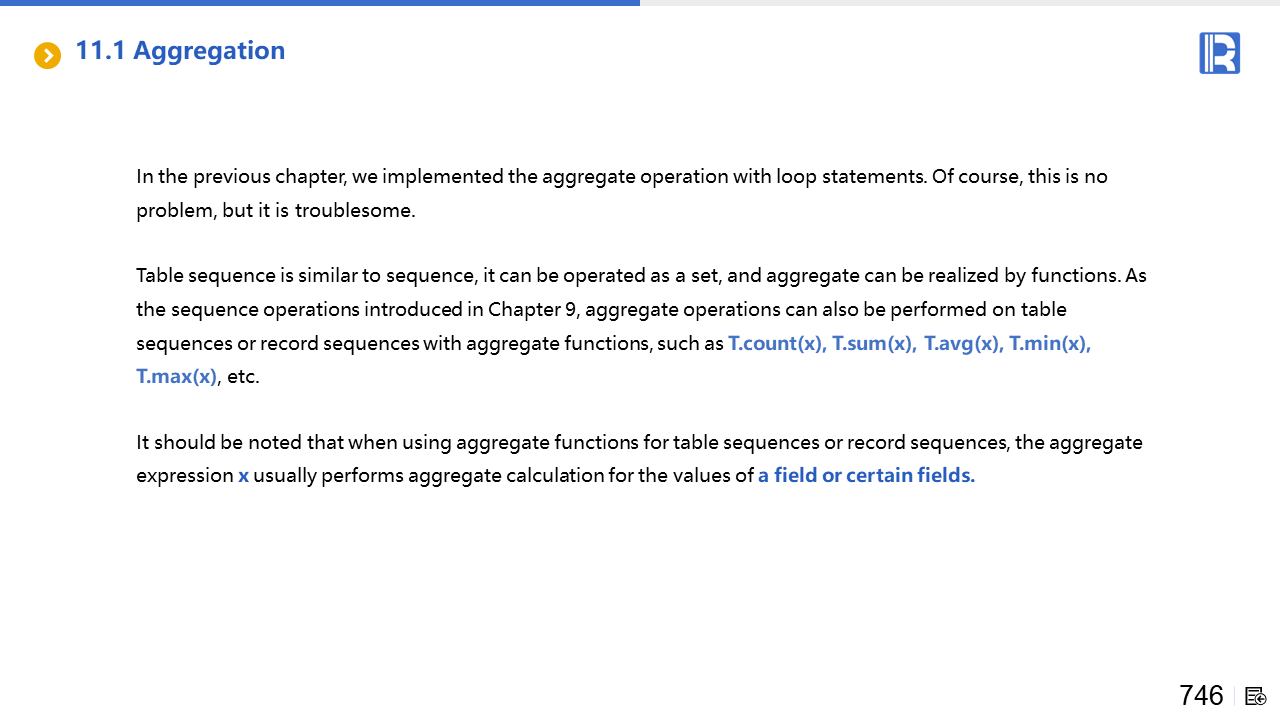
Task: Click the page number 746
Action: tap(1201, 695)
